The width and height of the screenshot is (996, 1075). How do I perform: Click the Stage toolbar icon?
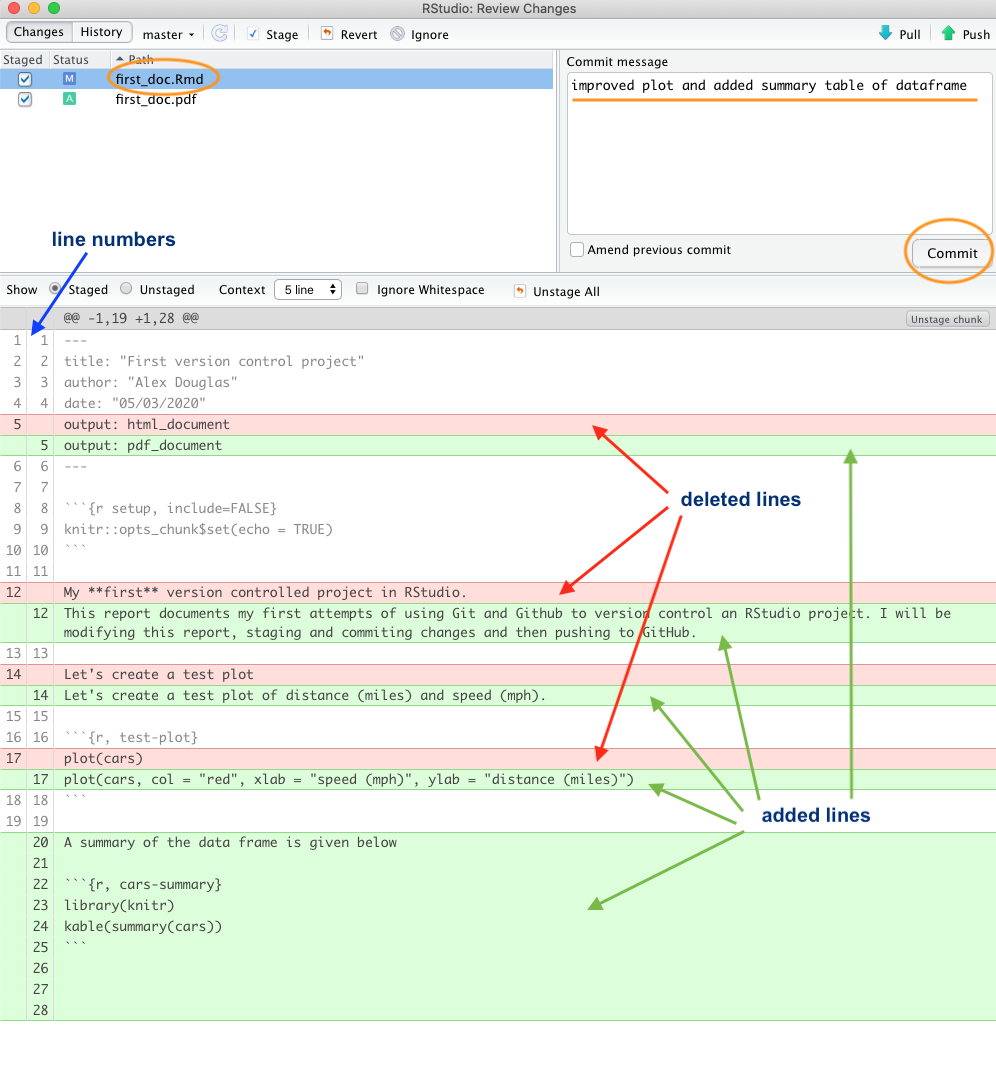[x=252, y=34]
